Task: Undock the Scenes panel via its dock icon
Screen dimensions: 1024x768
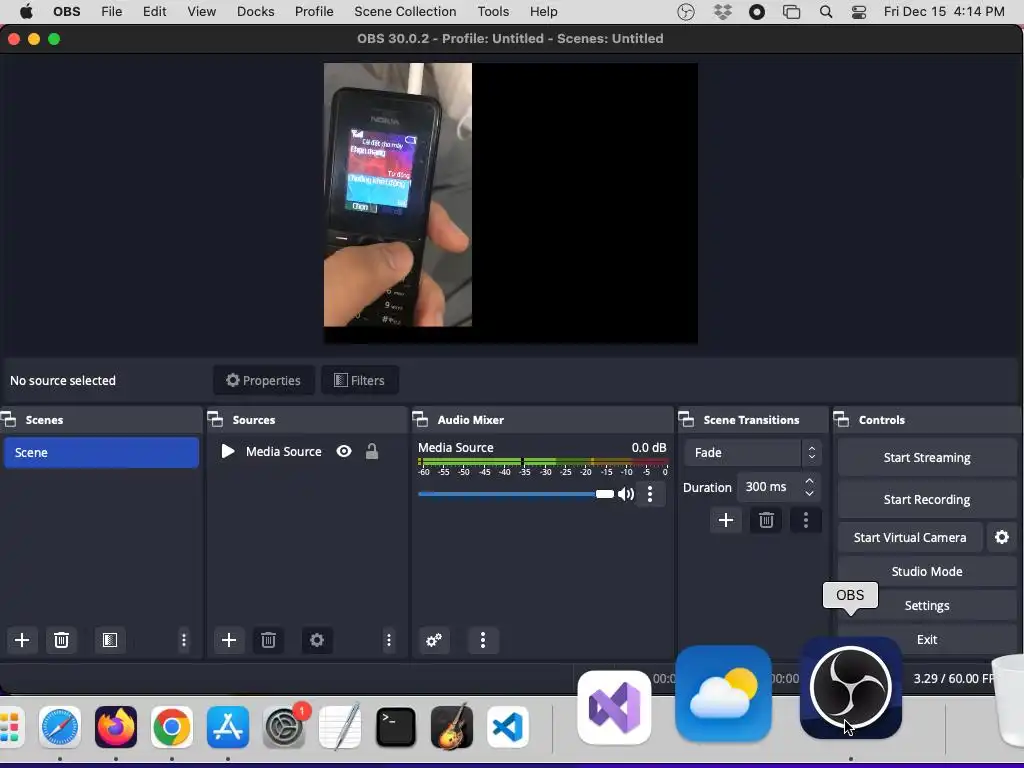Action: (9, 419)
